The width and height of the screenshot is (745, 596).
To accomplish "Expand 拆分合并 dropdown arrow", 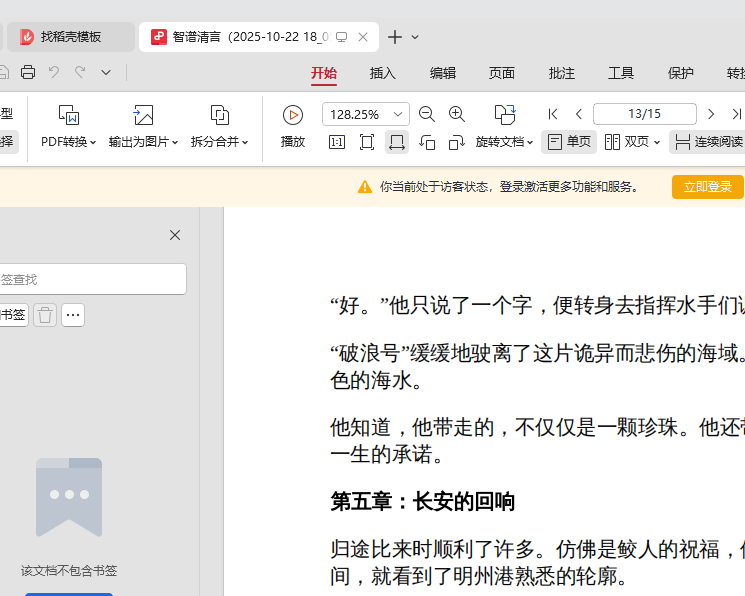I will click(x=245, y=142).
